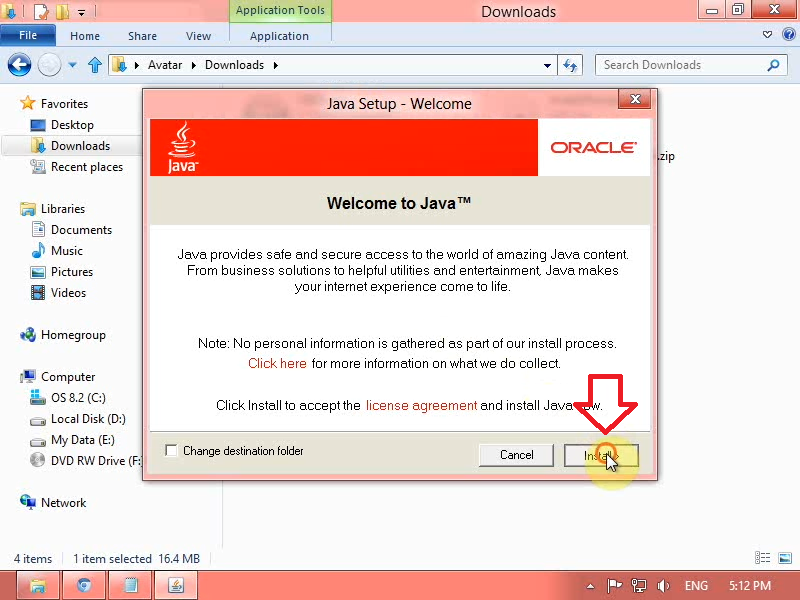800x600 pixels.
Task: Open the Application ribbon tab
Action: [x=279, y=36]
